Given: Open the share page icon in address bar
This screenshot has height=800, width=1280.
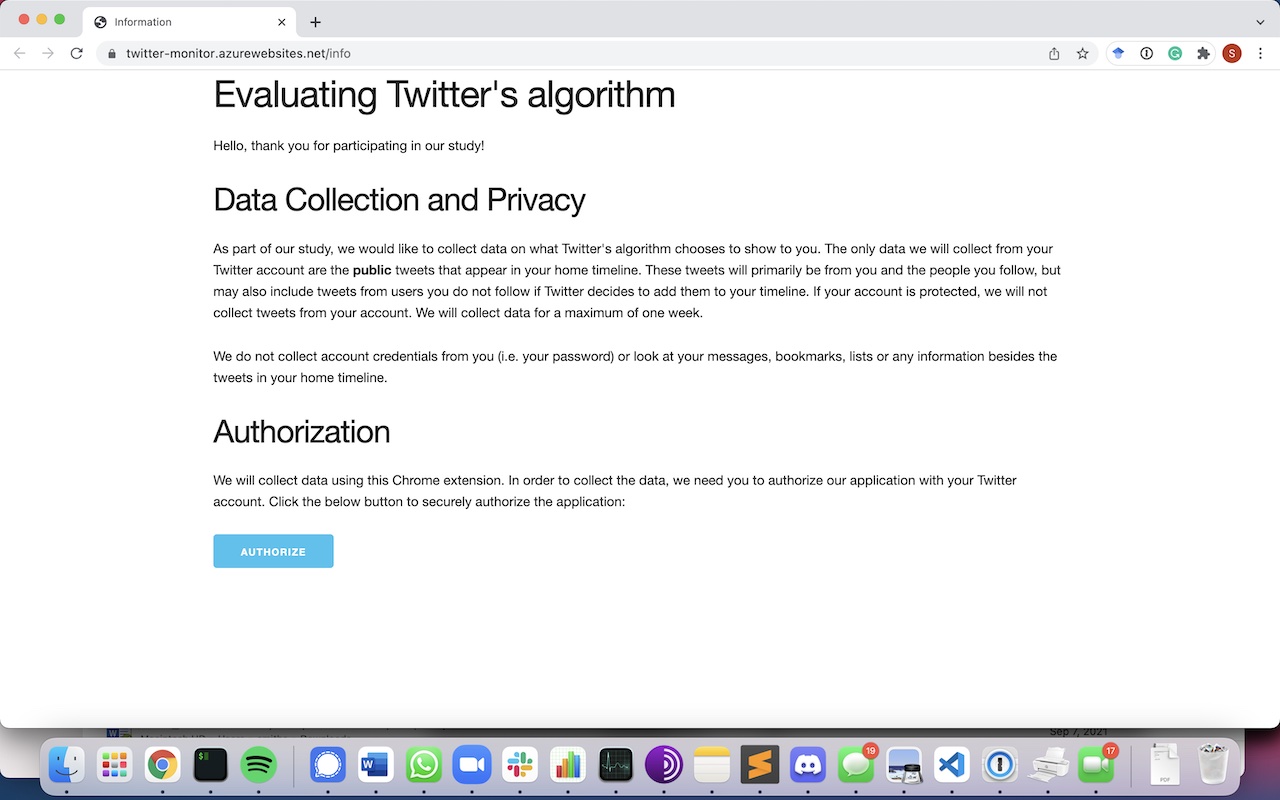Looking at the screenshot, I should tap(1054, 54).
